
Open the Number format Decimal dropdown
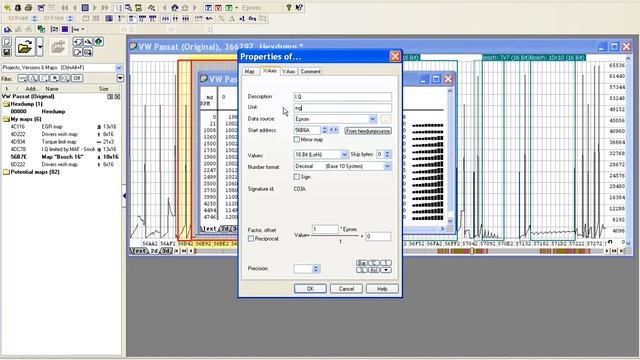387,166
